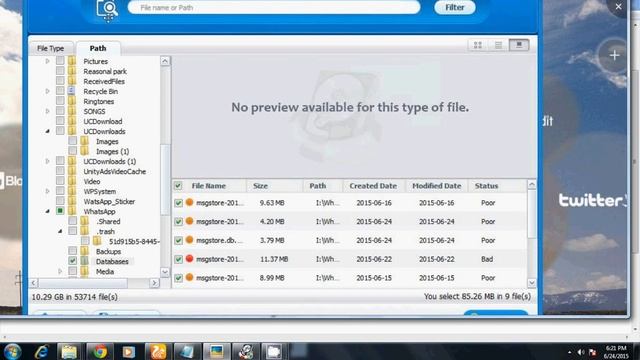Uncheck the Databases folder checkbox
The width and height of the screenshot is (640, 360).
click(x=72, y=261)
